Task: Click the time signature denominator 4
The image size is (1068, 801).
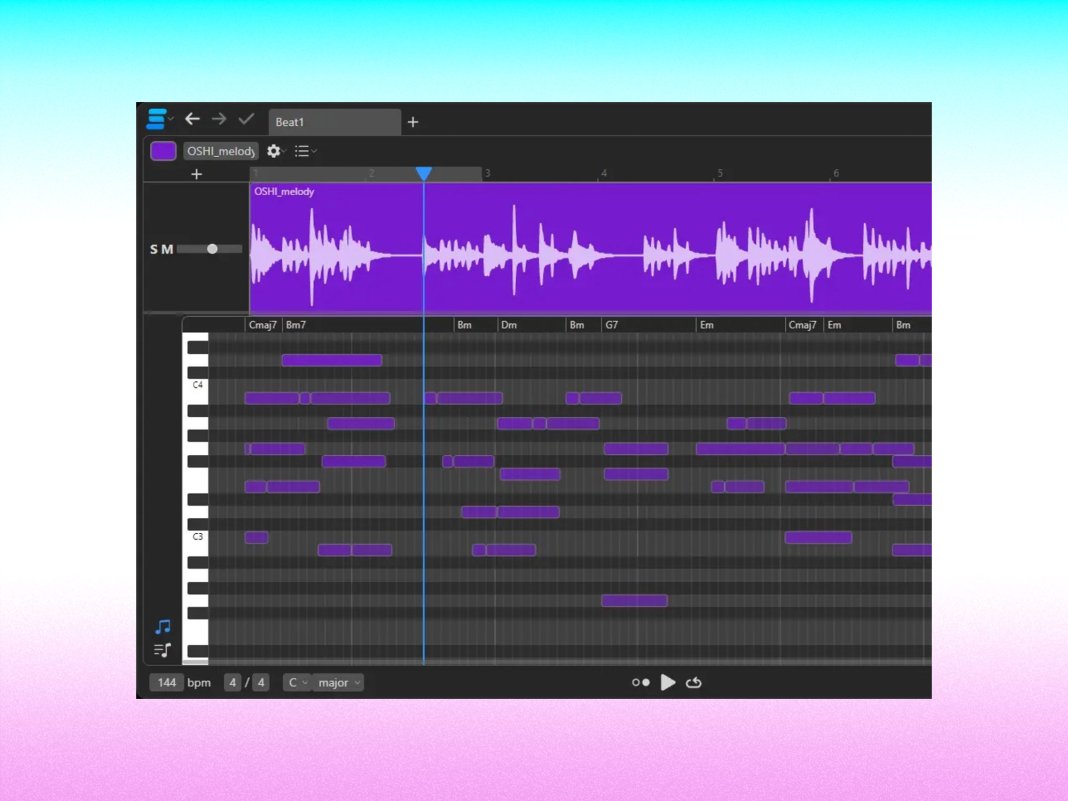Action: pyautogui.click(x=261, y=682)
